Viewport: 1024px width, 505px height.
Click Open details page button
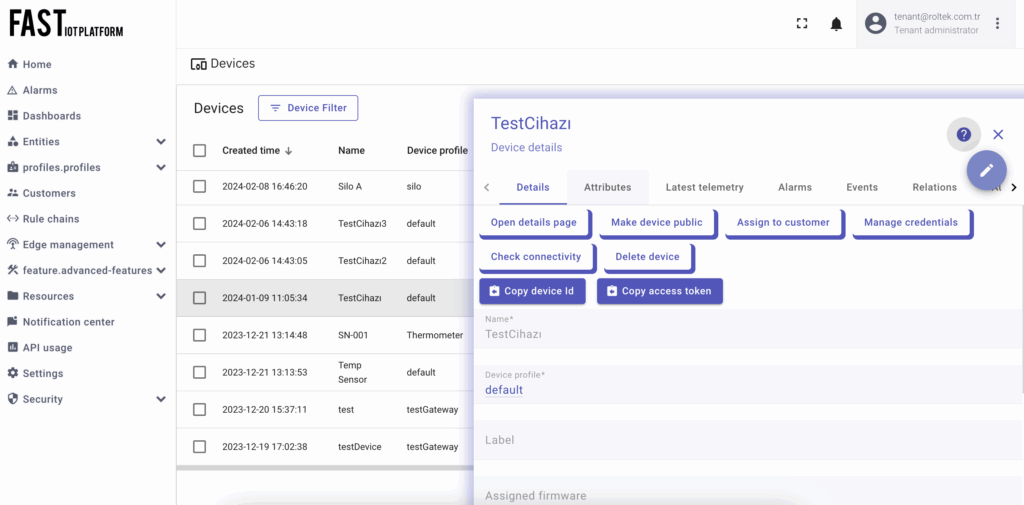click(534, 223)
